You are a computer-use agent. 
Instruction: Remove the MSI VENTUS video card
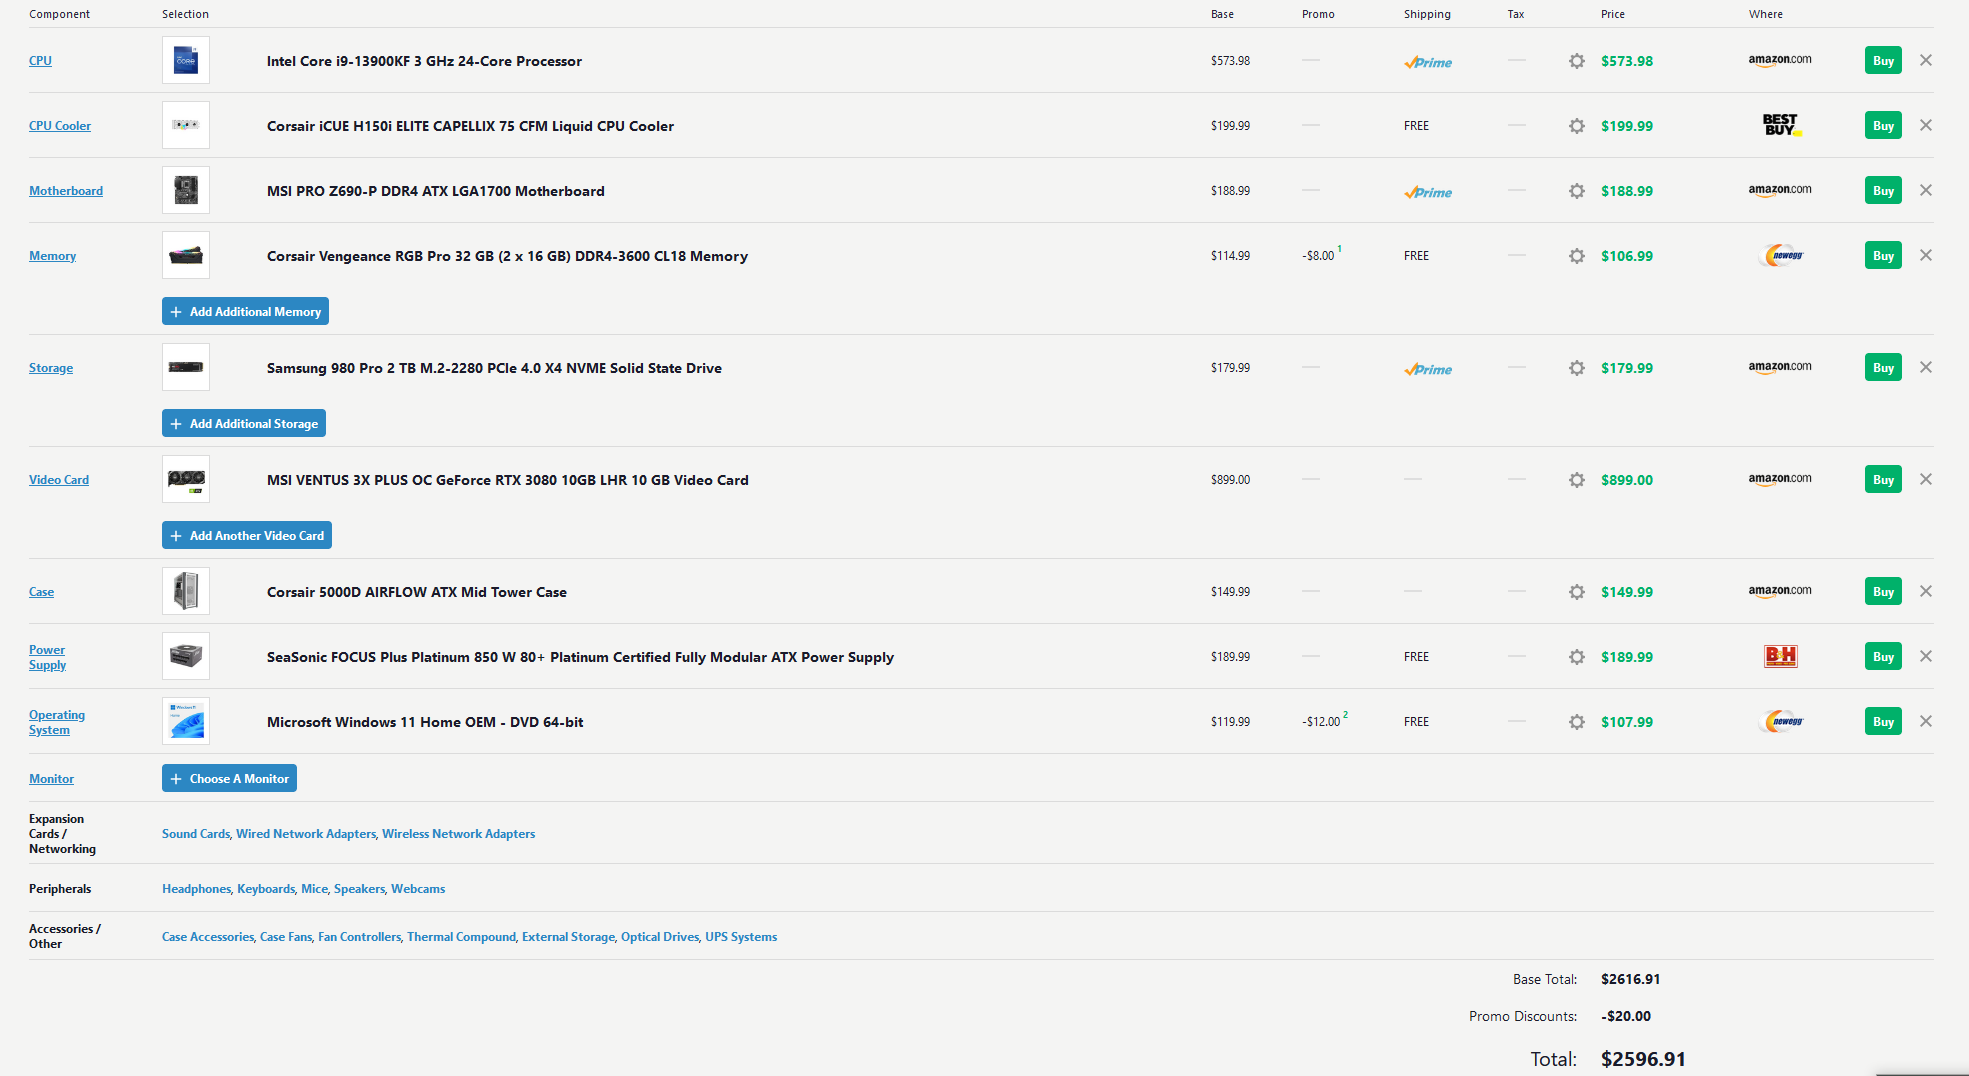[1926, 479]
